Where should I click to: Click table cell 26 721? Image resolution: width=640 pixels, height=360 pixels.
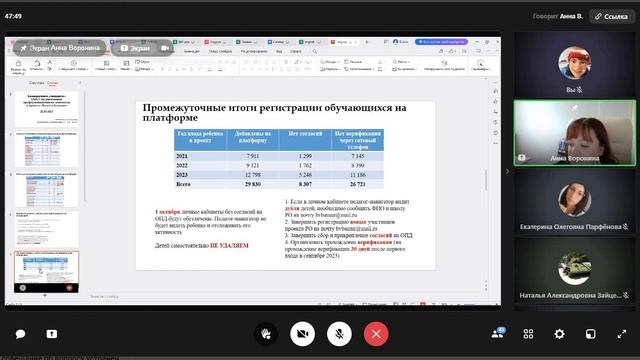(x=358, y=184)
